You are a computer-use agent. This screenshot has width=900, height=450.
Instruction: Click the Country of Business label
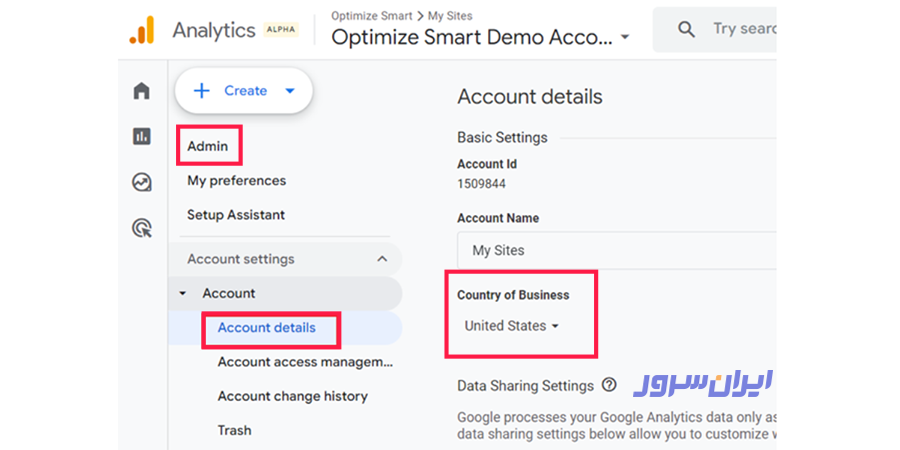[x=513, y=295]
